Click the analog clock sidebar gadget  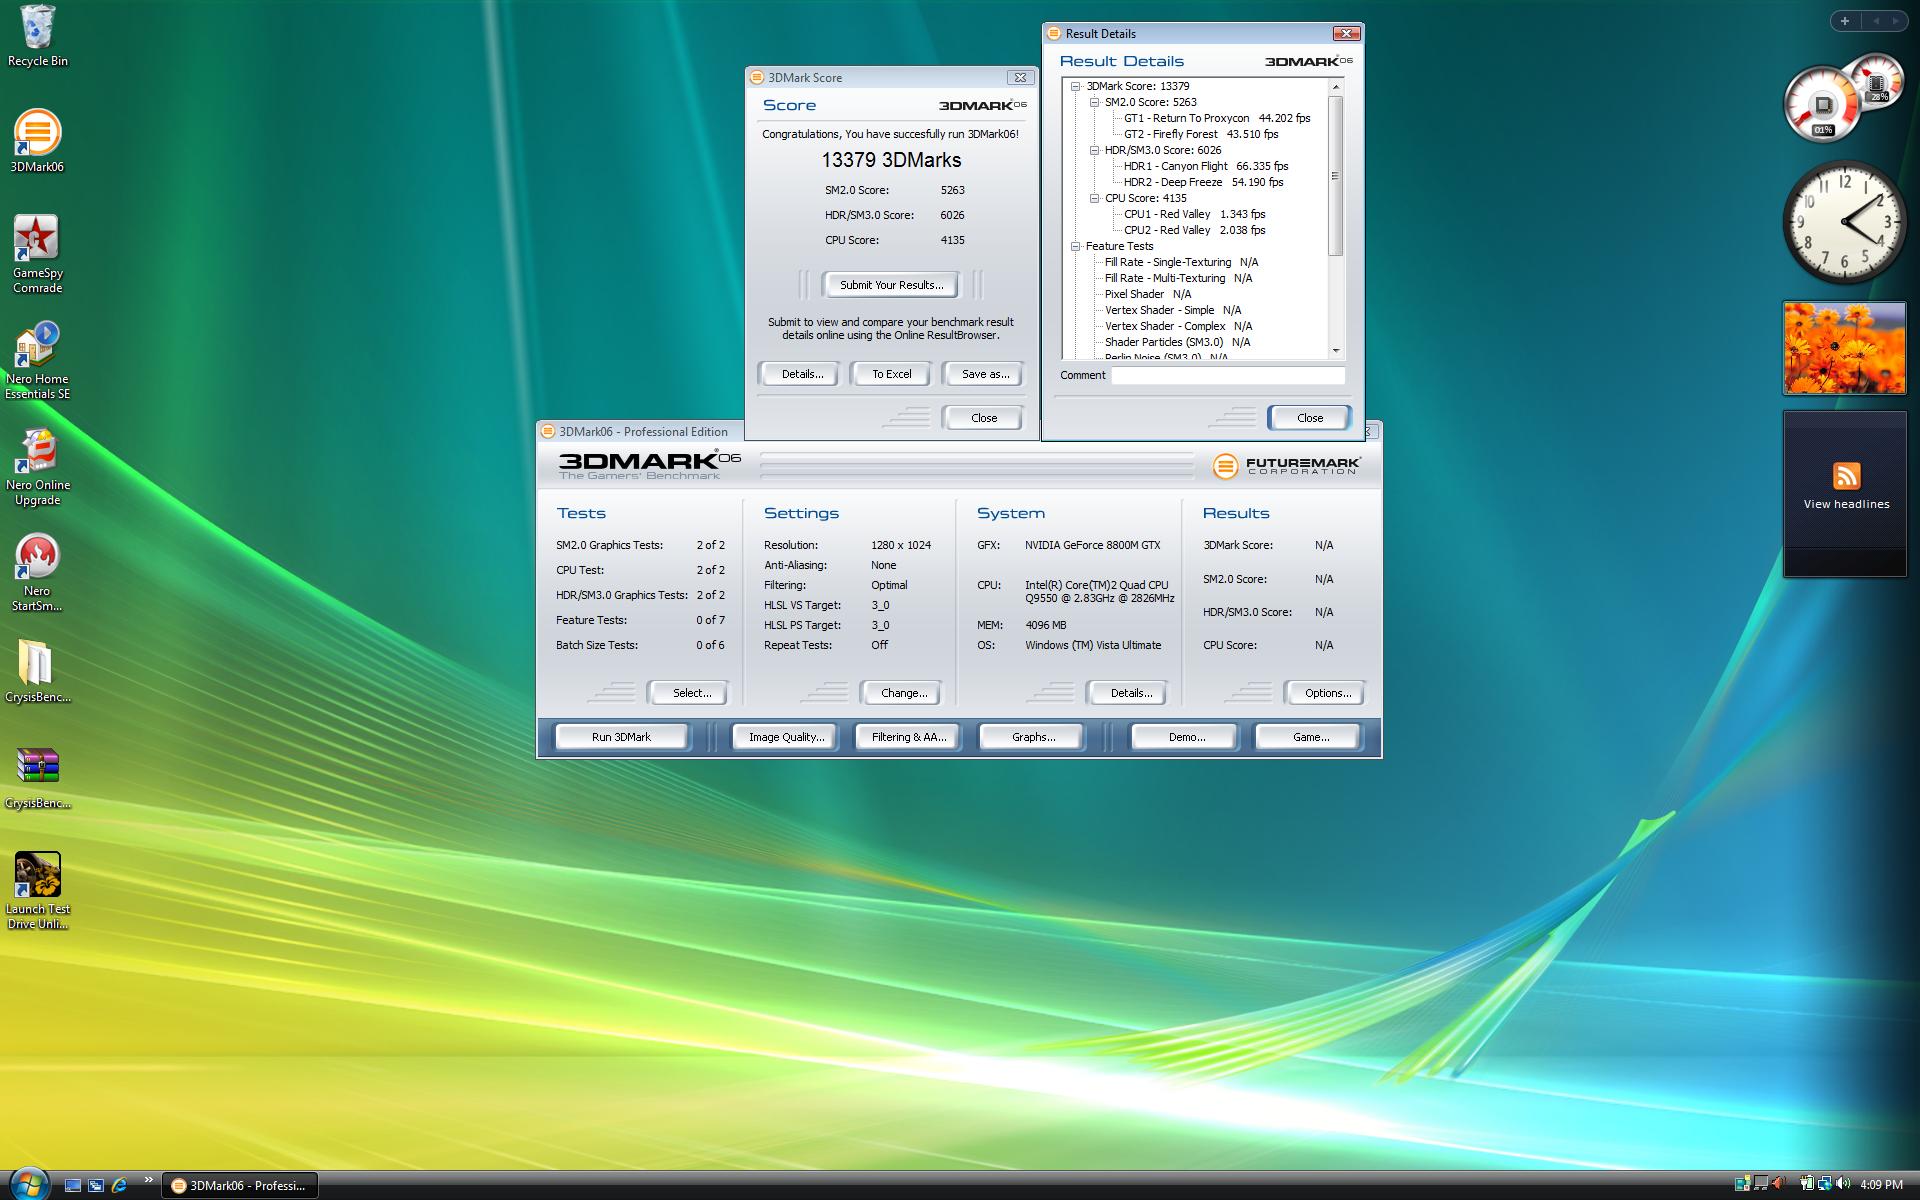[x=1844, y=222]
